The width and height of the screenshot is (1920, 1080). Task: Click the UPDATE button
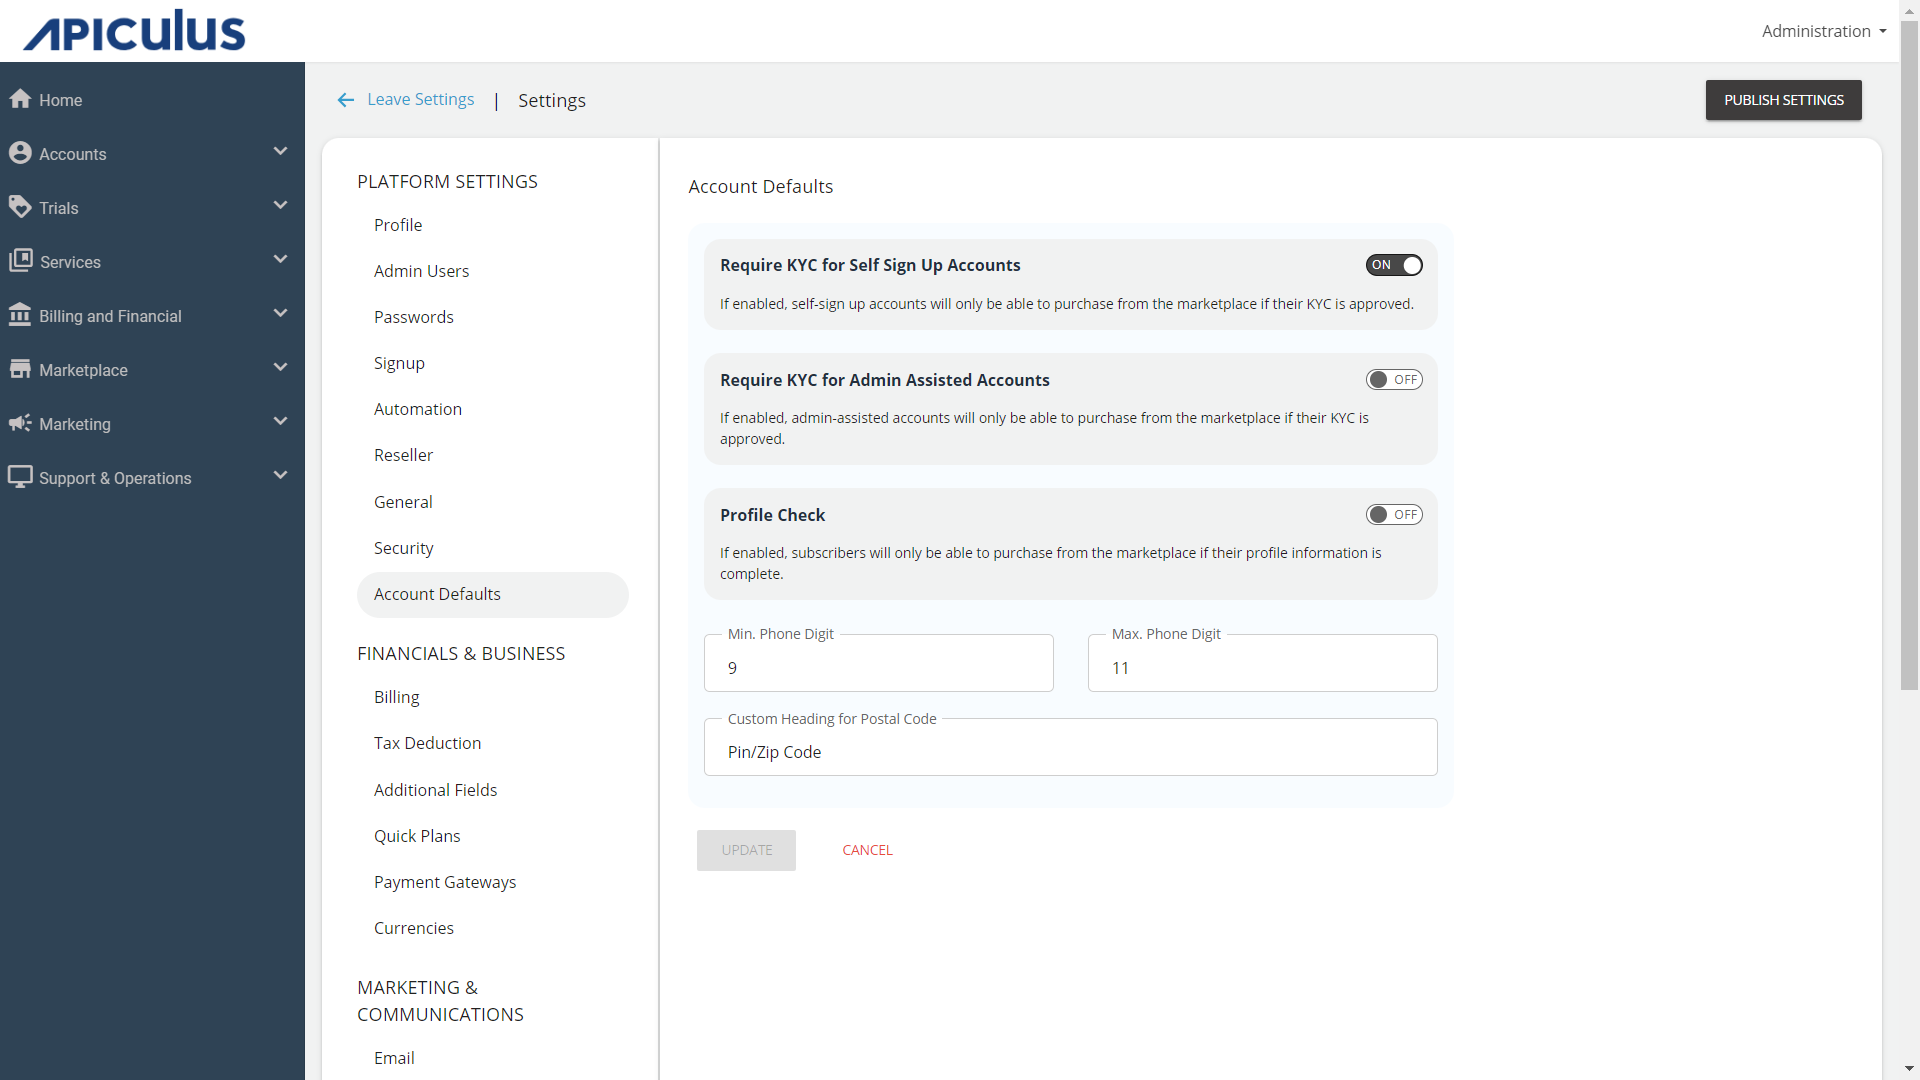(x=746, y=849)
